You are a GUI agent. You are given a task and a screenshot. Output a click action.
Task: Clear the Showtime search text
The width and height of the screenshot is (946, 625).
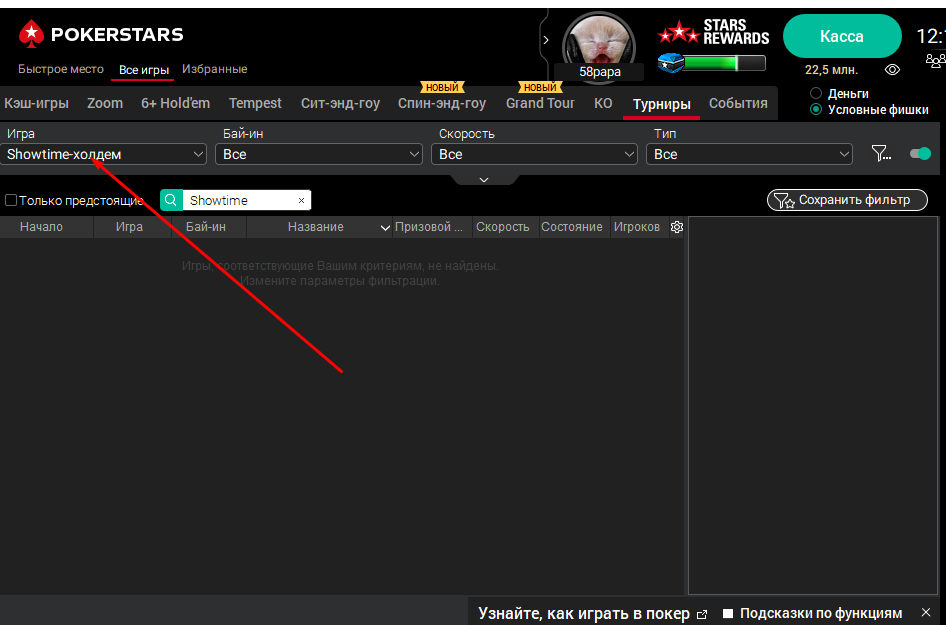302,200
